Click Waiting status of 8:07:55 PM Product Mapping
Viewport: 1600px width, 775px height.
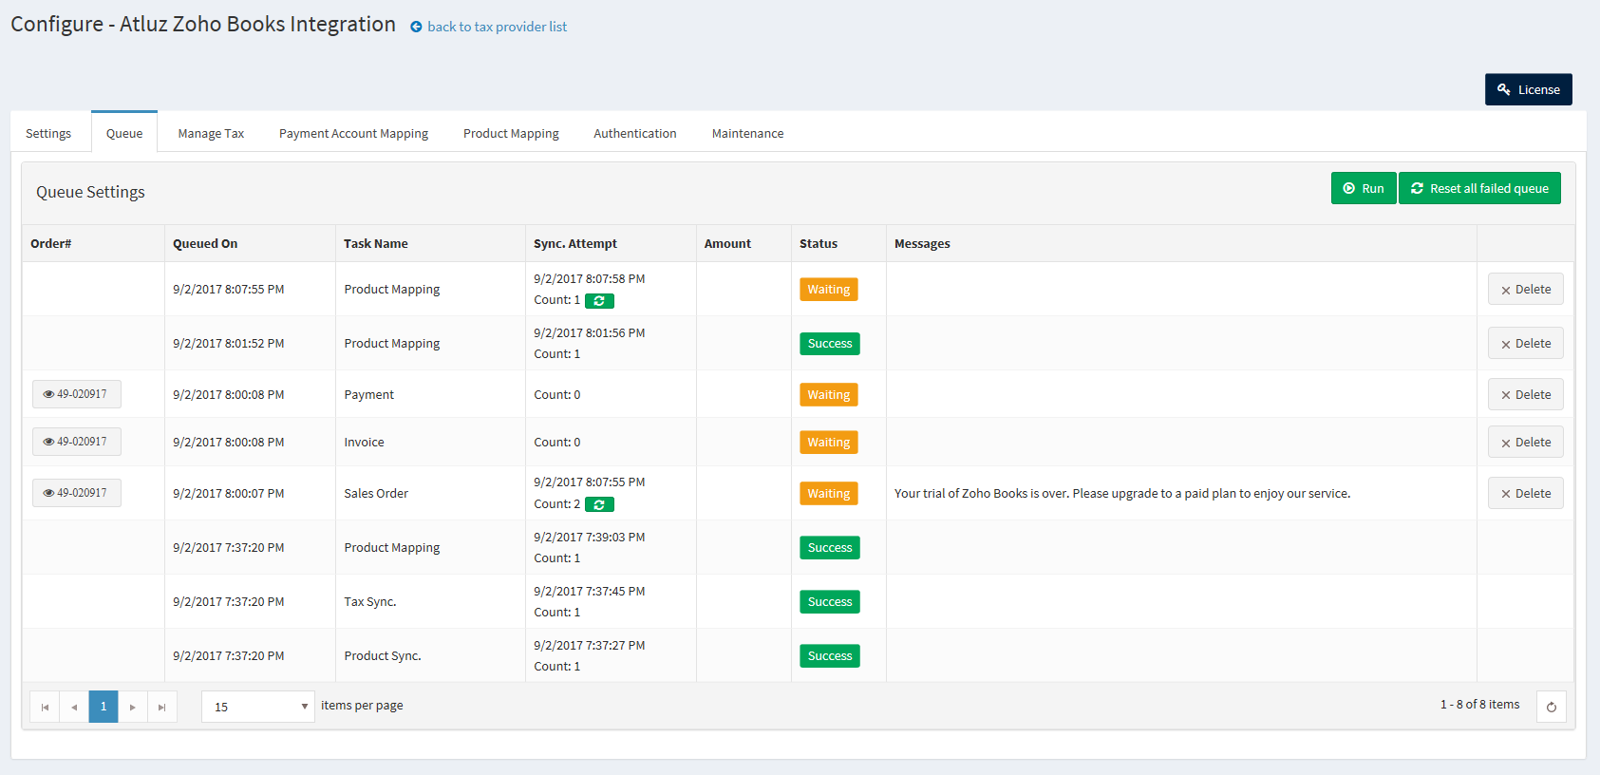point(829,289)
